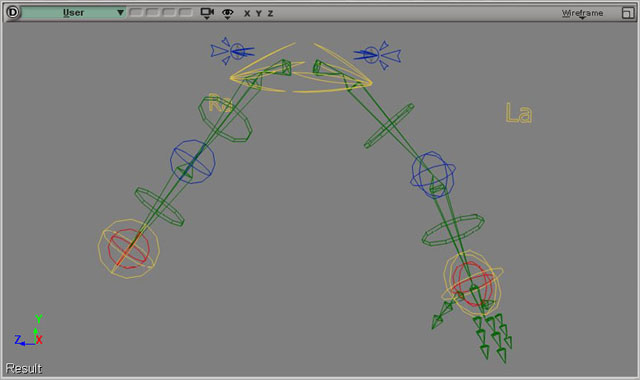This screenshot has height=380, width=640.
Task: Select the yellow Ra text label
Action: coord(220,103)
